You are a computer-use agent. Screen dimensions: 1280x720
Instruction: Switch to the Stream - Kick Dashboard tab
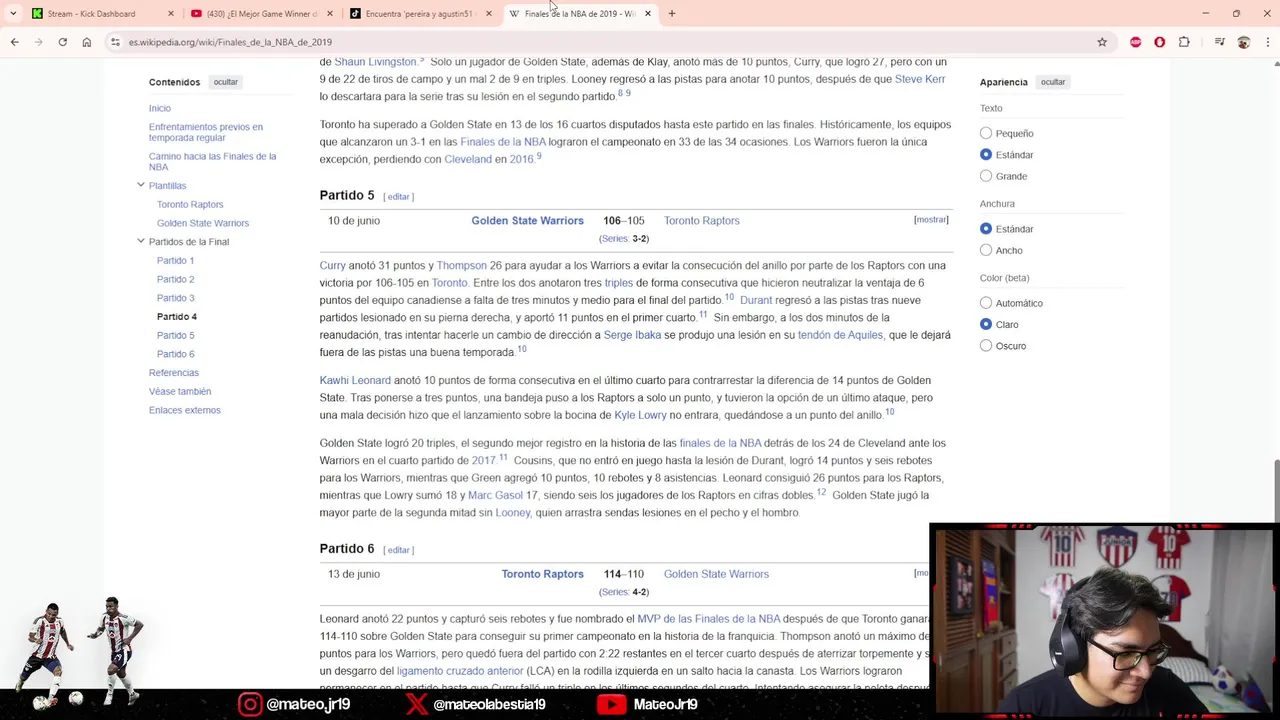point(92,14)
